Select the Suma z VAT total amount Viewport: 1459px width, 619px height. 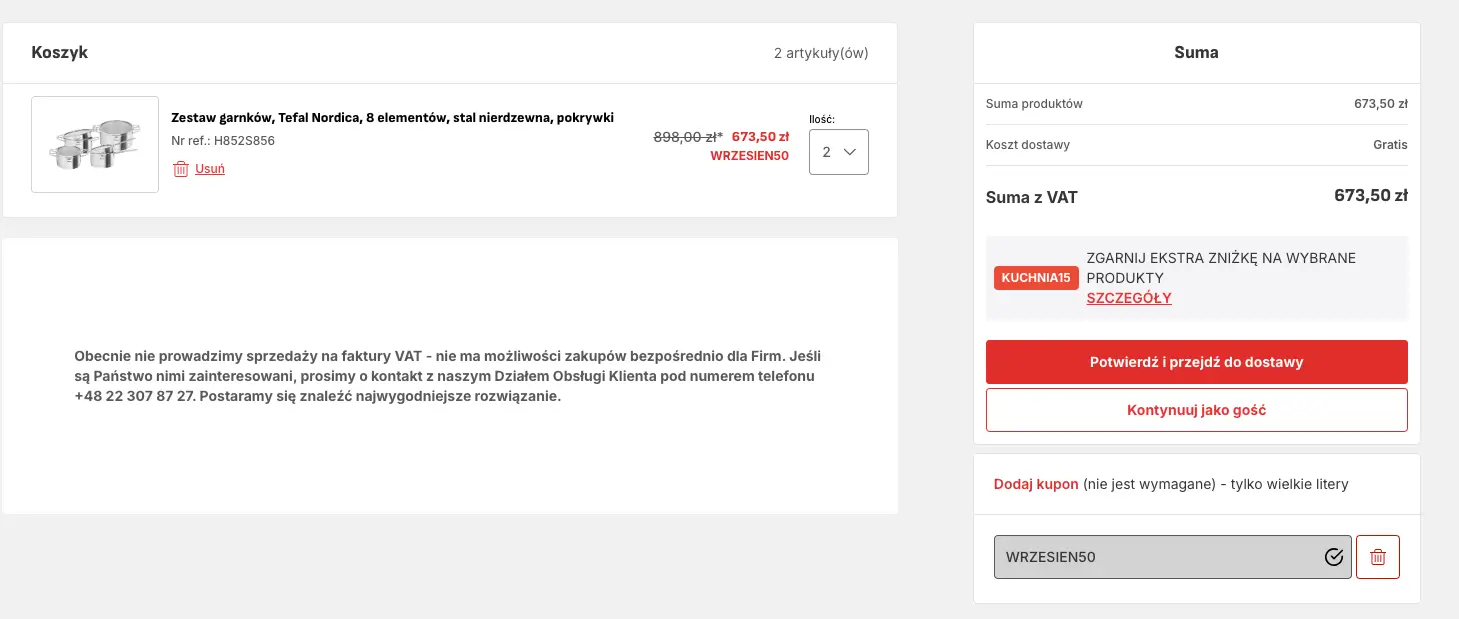point(1370,196)
